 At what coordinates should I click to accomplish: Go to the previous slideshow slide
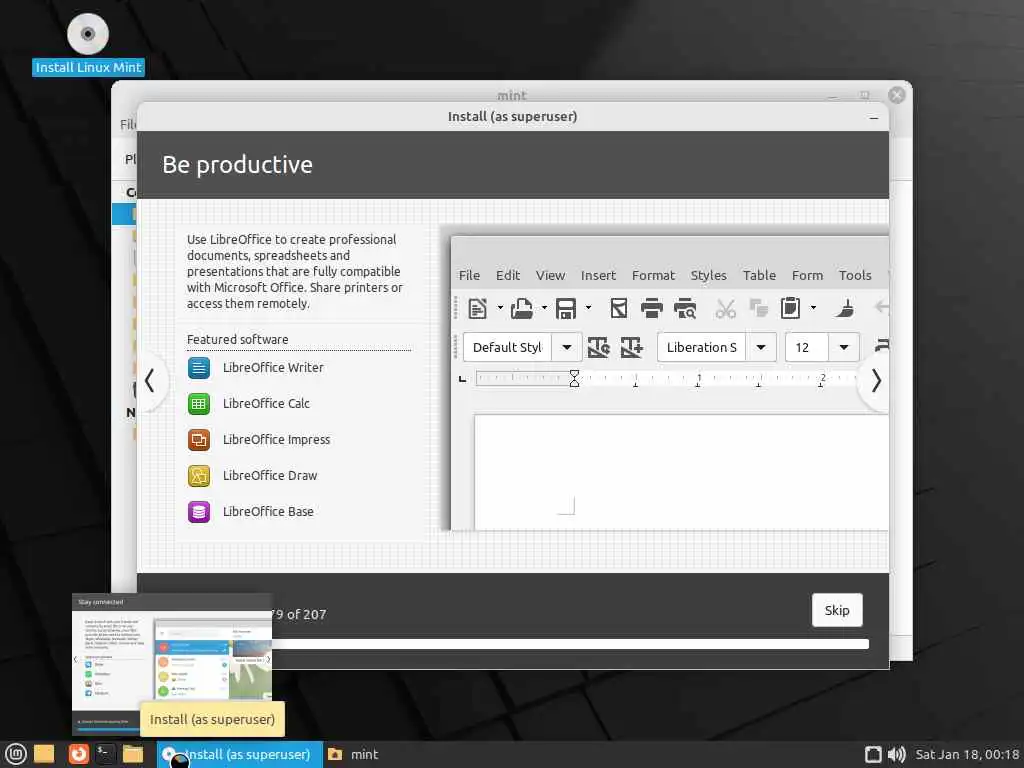pos(150,380)
